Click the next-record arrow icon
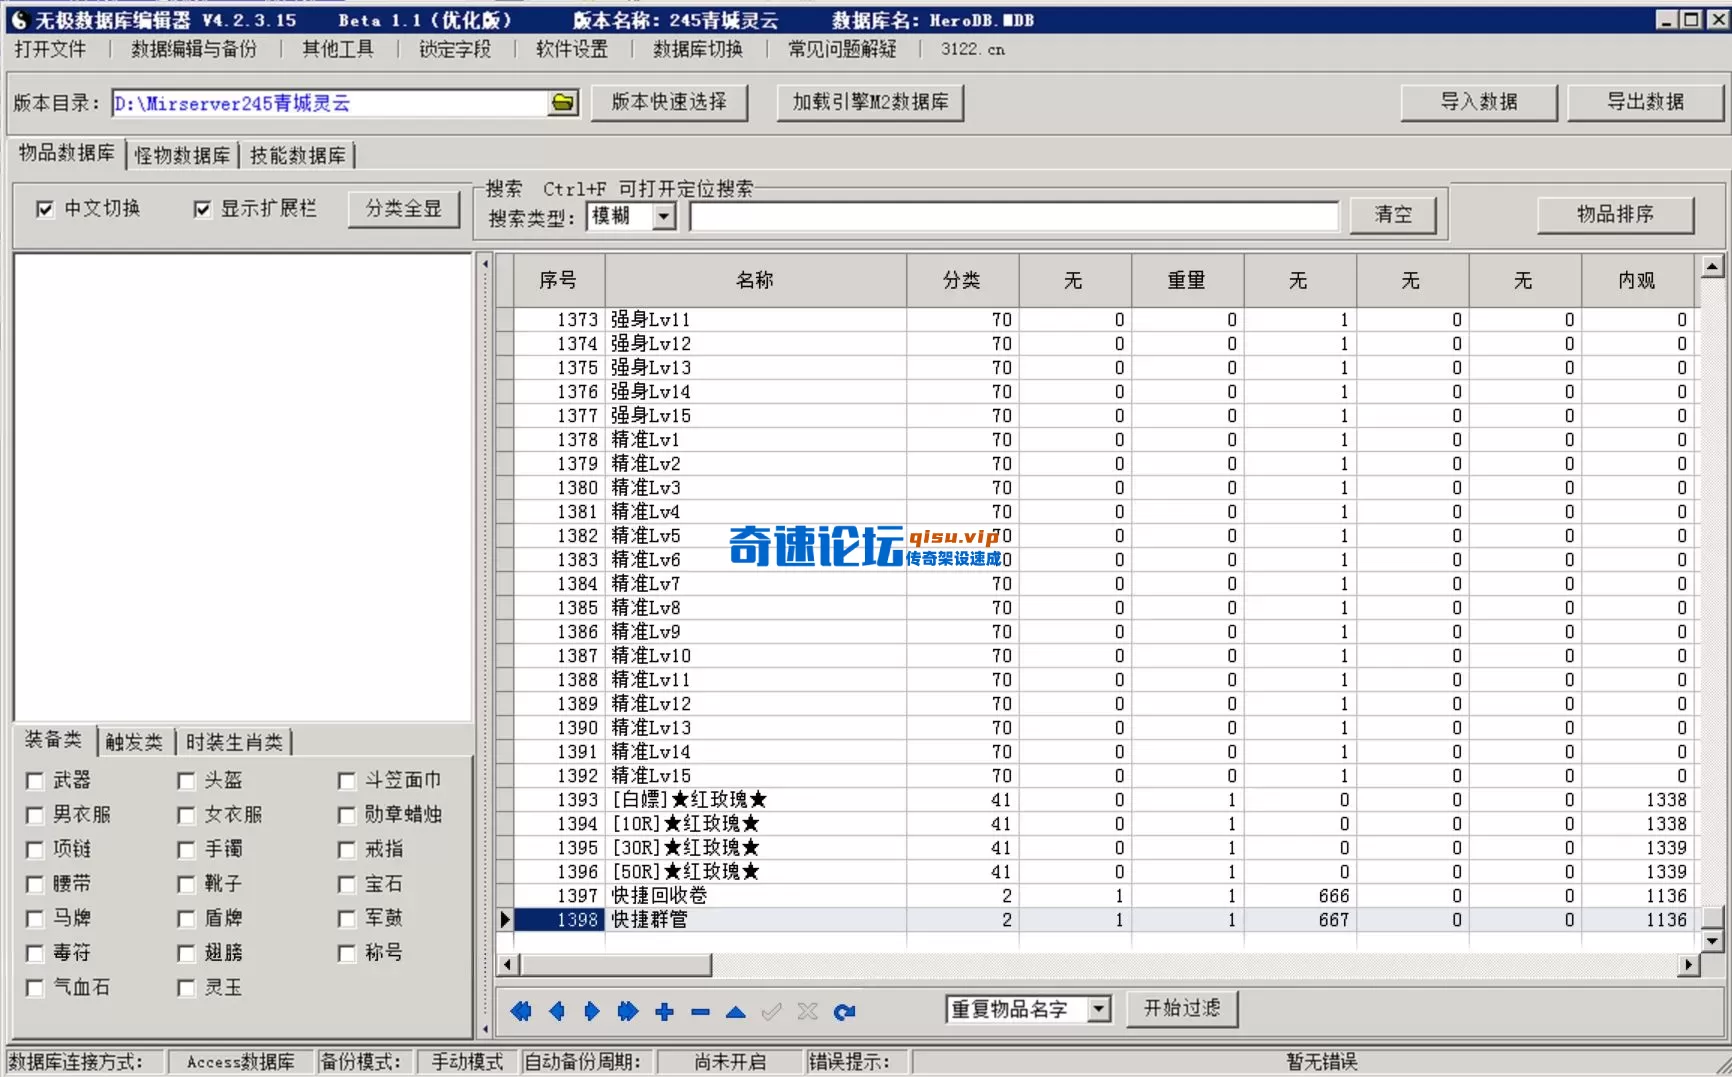Screen dimensions: 1732x1077 (x=591, y=1011)
